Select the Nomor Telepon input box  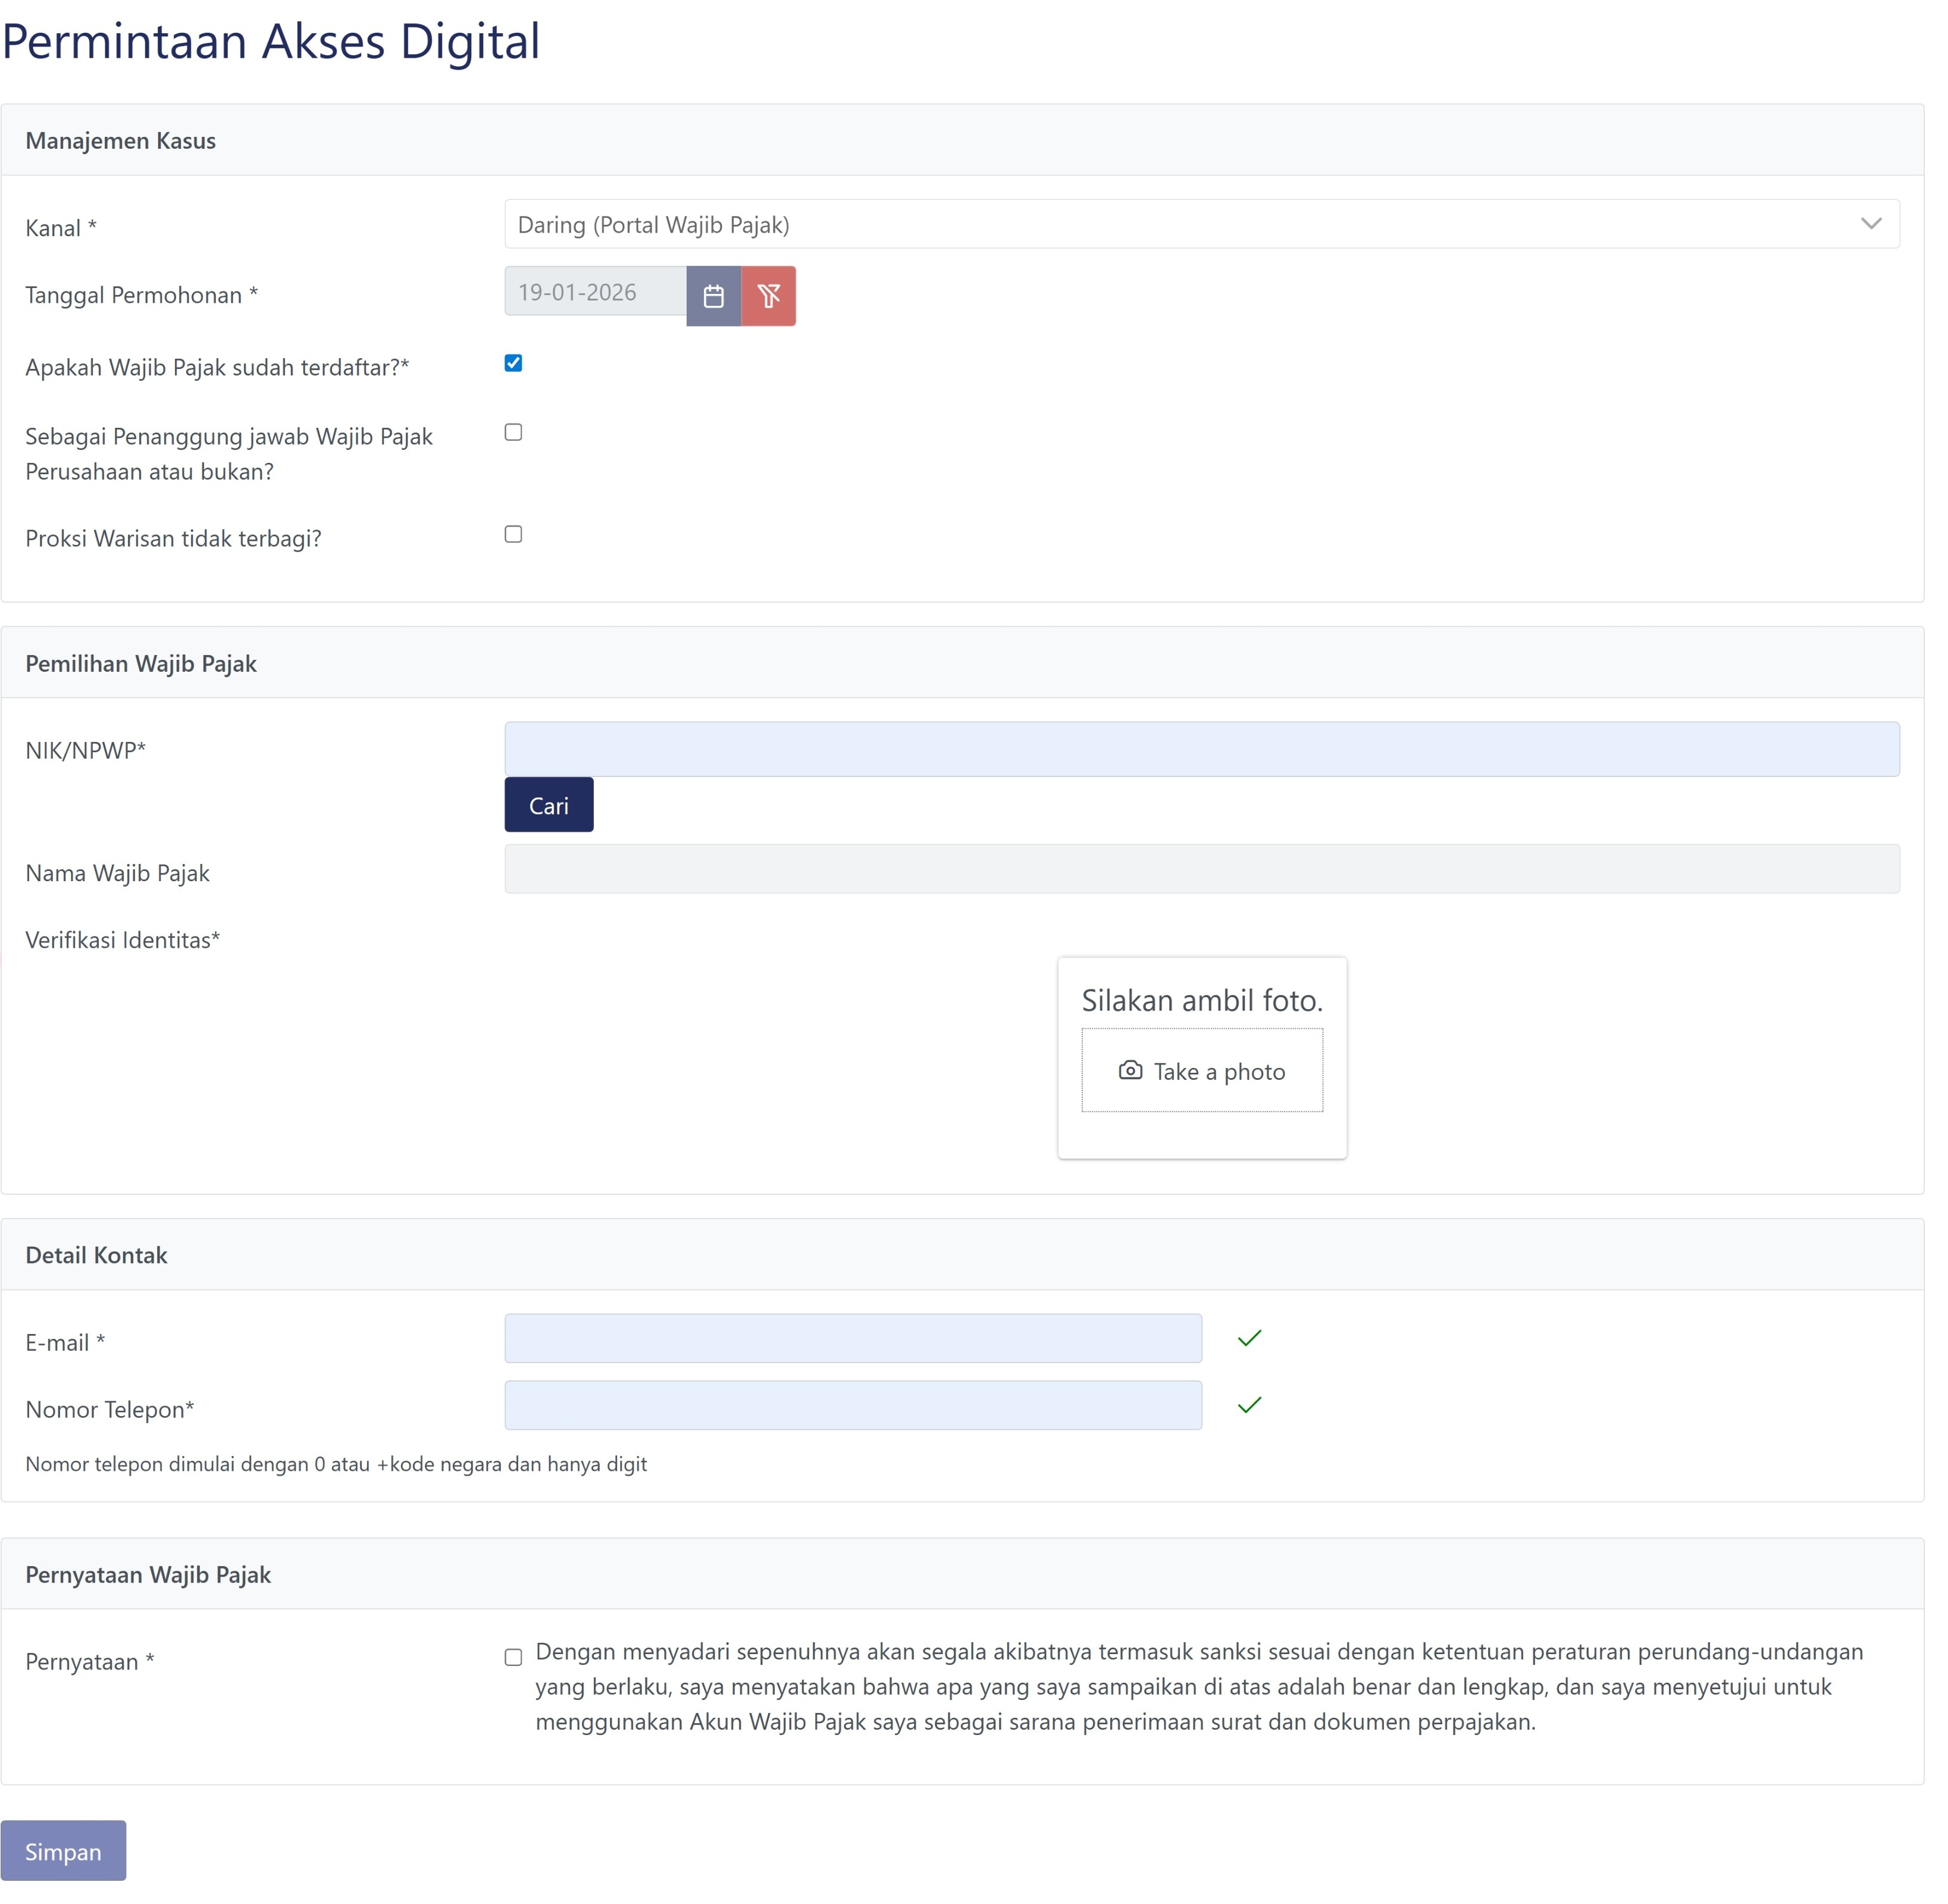(852, 1406)
